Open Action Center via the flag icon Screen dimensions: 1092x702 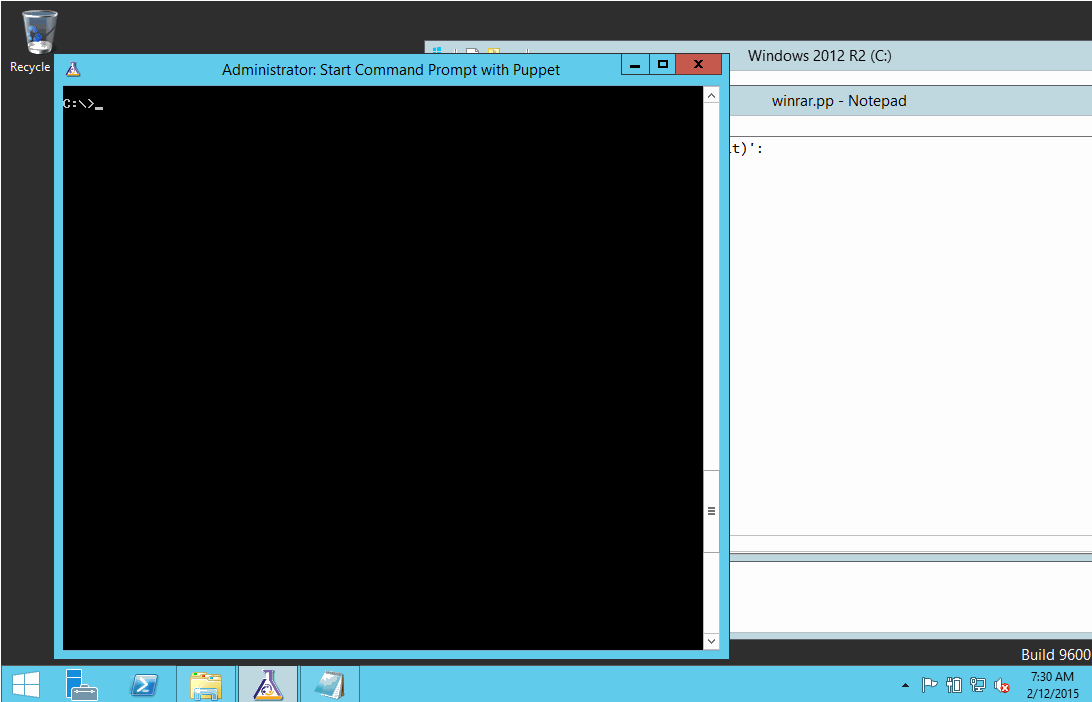[928, 685]
